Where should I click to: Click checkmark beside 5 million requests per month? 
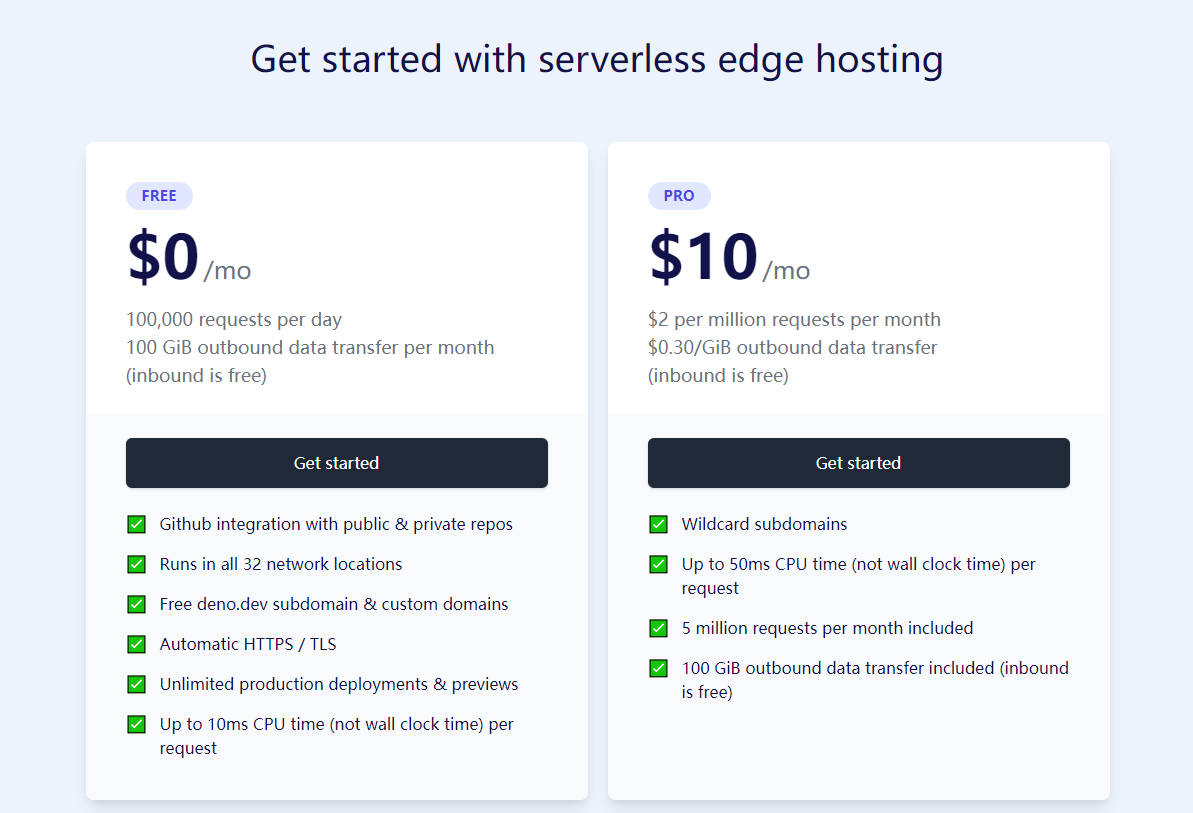pyautogui.click(x=659, y=628)
